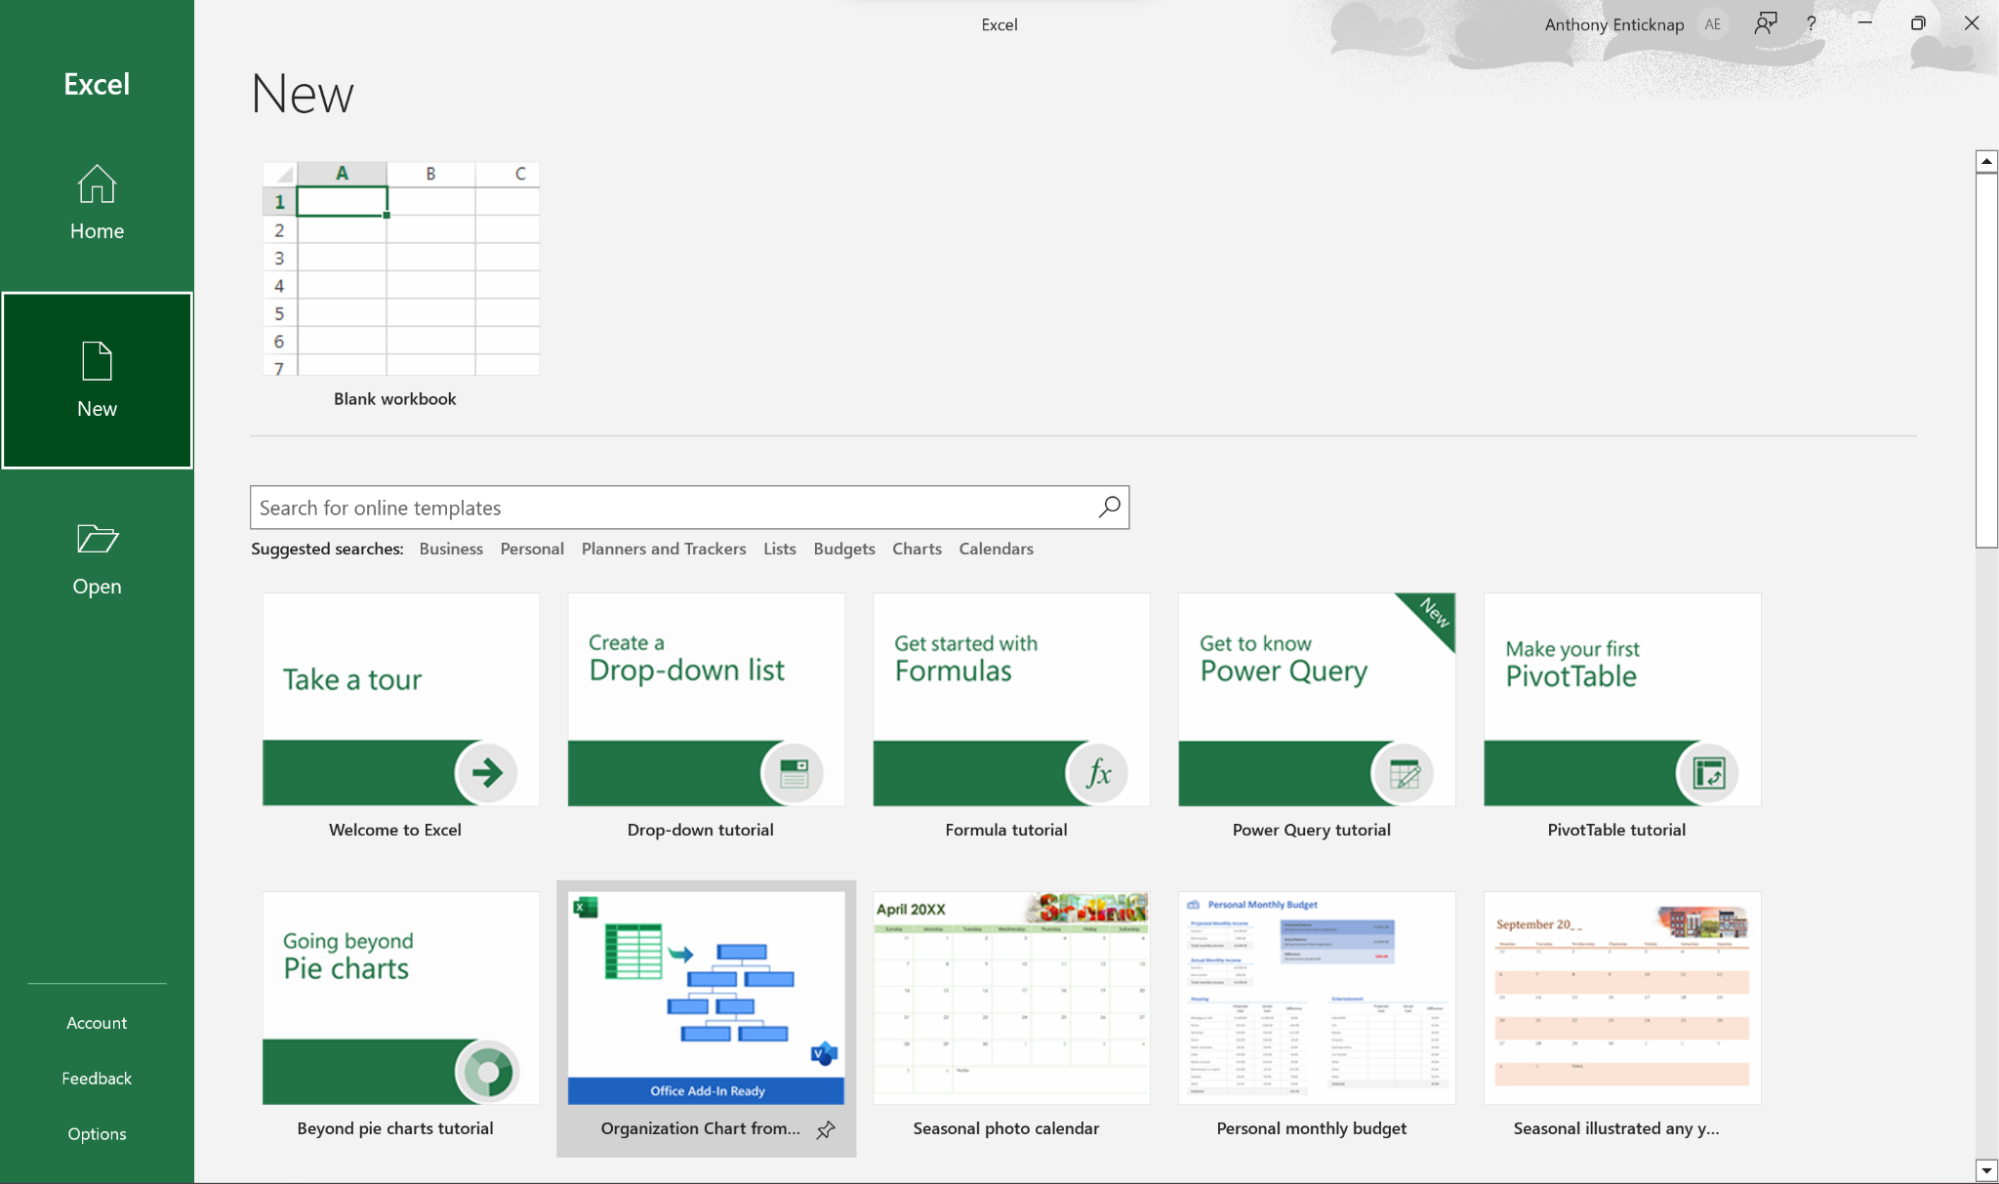Create a Blank workbook
This screenshot has height=1184, width=1999.
coord(401,268)
